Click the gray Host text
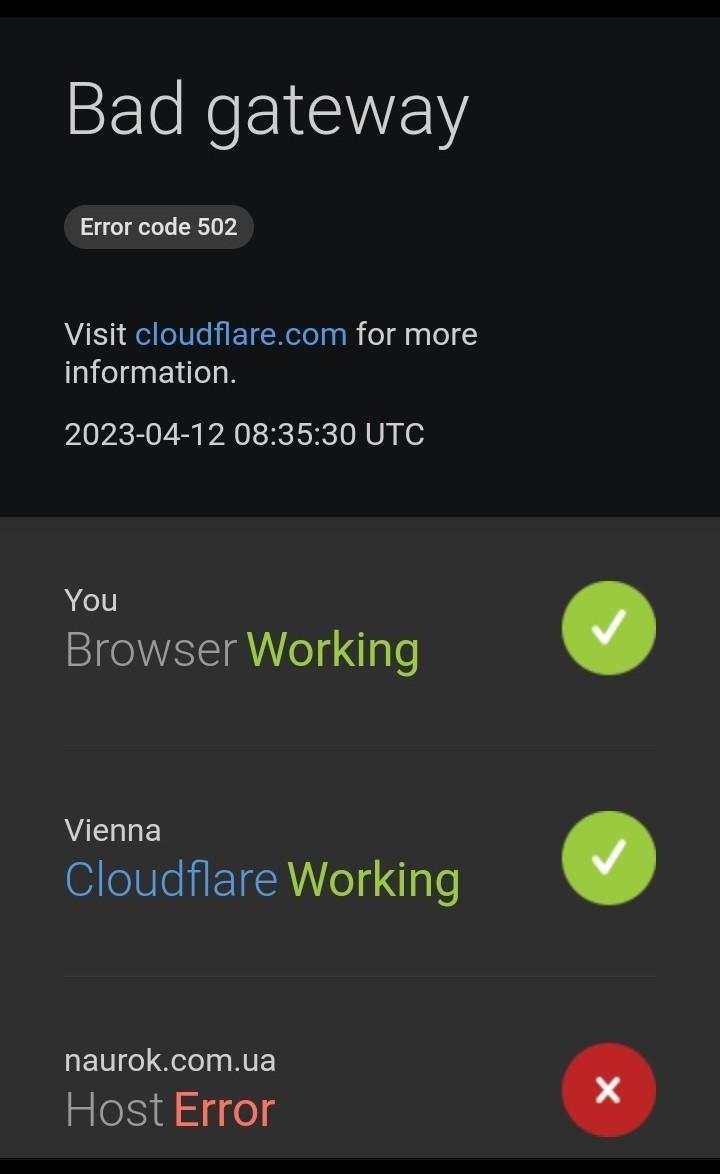Screen dimensions: 720x1174 114,1110
